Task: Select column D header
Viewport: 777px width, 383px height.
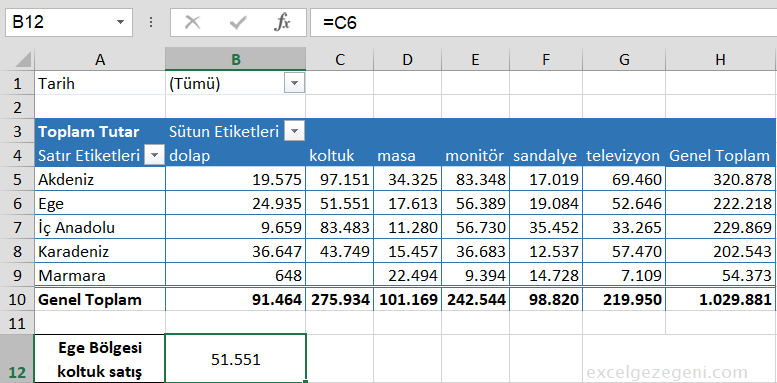Action: (x=407, y=59)
